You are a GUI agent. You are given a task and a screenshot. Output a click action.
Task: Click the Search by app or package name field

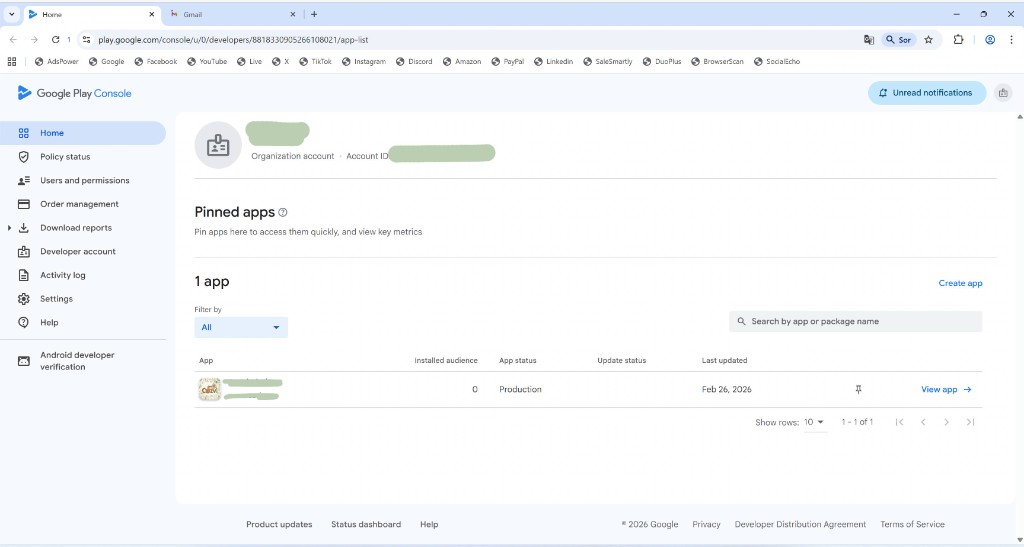856,321
